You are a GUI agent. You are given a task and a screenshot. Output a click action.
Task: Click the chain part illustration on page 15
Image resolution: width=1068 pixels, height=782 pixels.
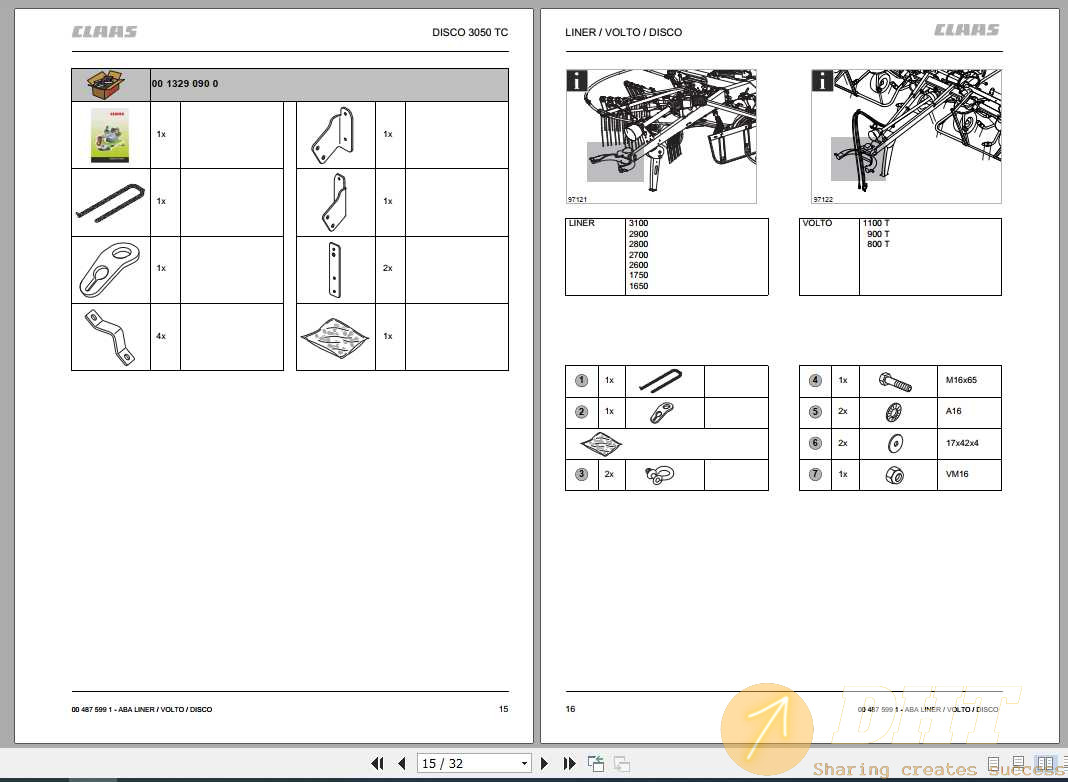[110, 202]
